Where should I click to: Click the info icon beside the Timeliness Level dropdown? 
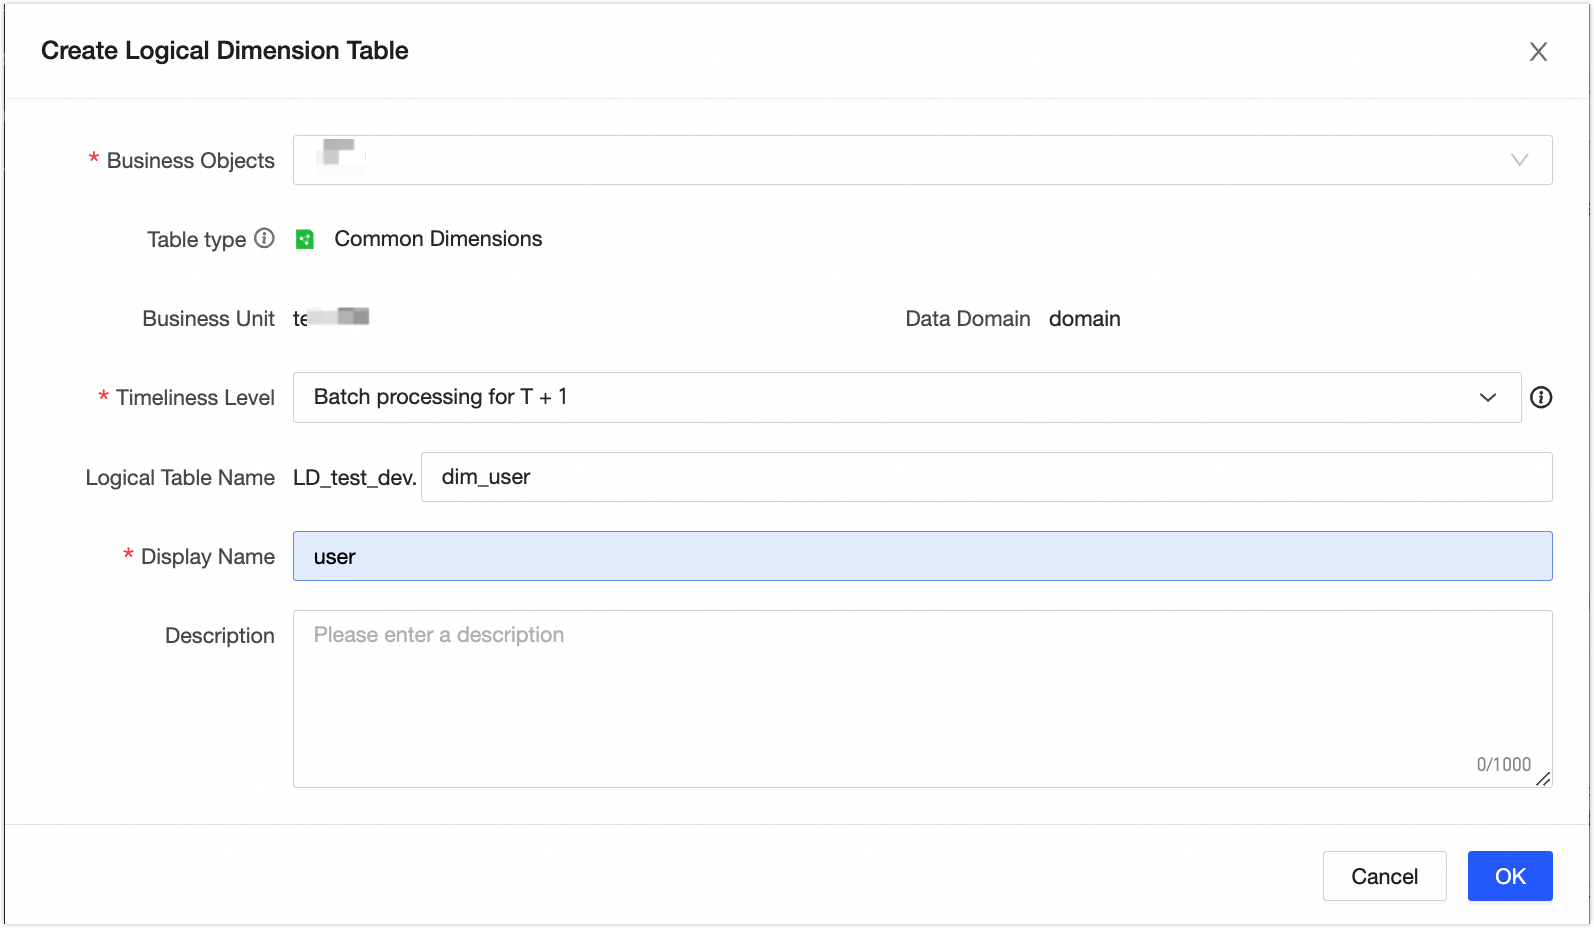(1541, 397)
